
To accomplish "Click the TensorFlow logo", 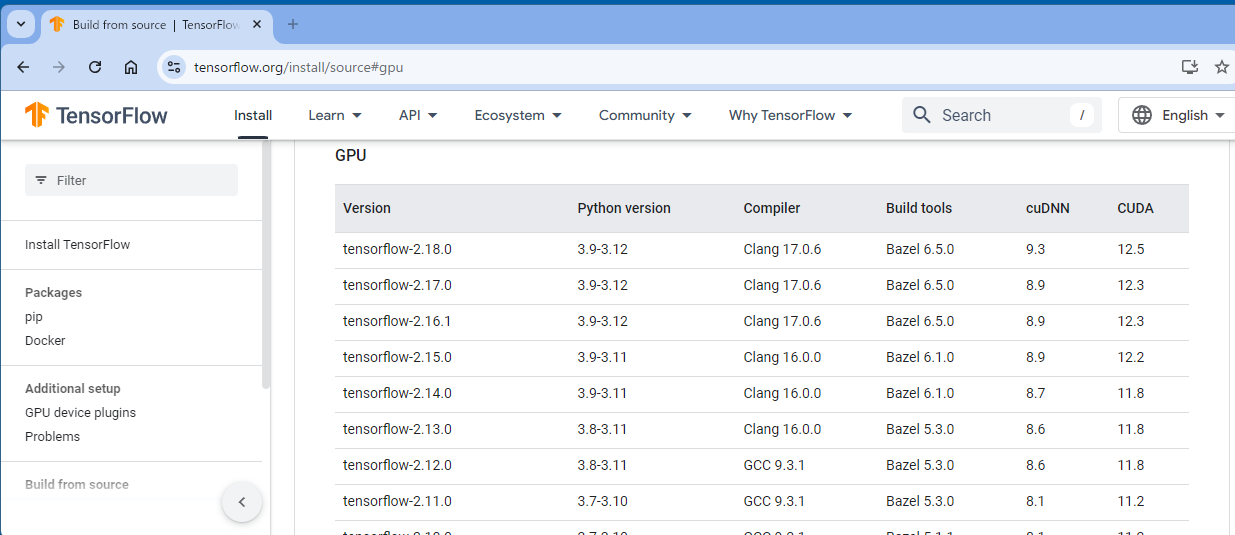I will click(x=96, y=115).
